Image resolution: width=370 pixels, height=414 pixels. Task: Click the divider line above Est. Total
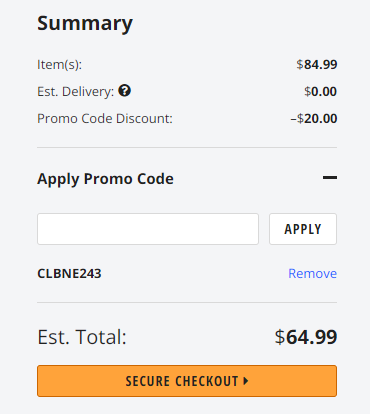[187, 303]
